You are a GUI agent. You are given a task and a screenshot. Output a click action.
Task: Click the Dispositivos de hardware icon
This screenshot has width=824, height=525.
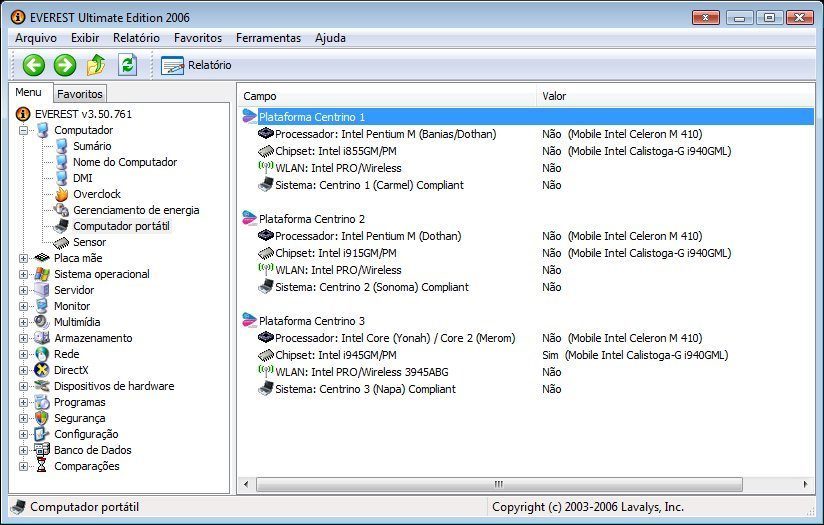(x=42, y=386)
